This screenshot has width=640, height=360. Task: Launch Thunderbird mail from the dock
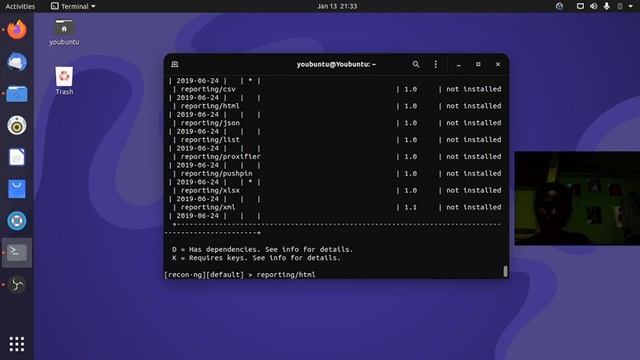[17, 62]
